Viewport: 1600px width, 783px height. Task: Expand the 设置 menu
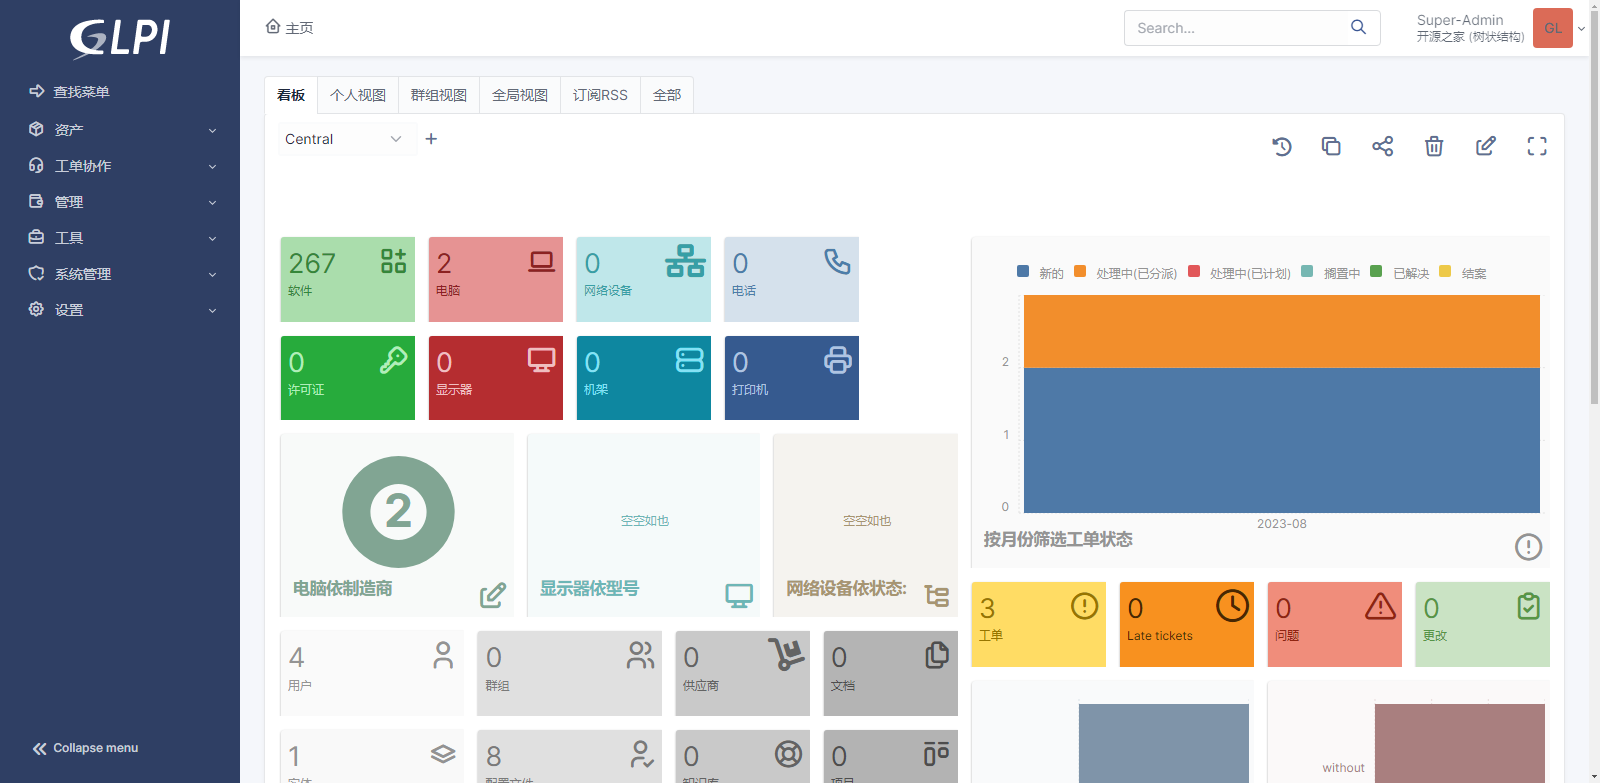point(120,310)
